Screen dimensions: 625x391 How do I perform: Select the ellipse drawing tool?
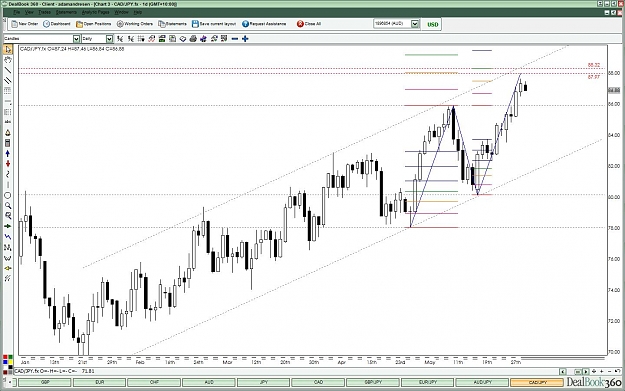click(8, 195)
